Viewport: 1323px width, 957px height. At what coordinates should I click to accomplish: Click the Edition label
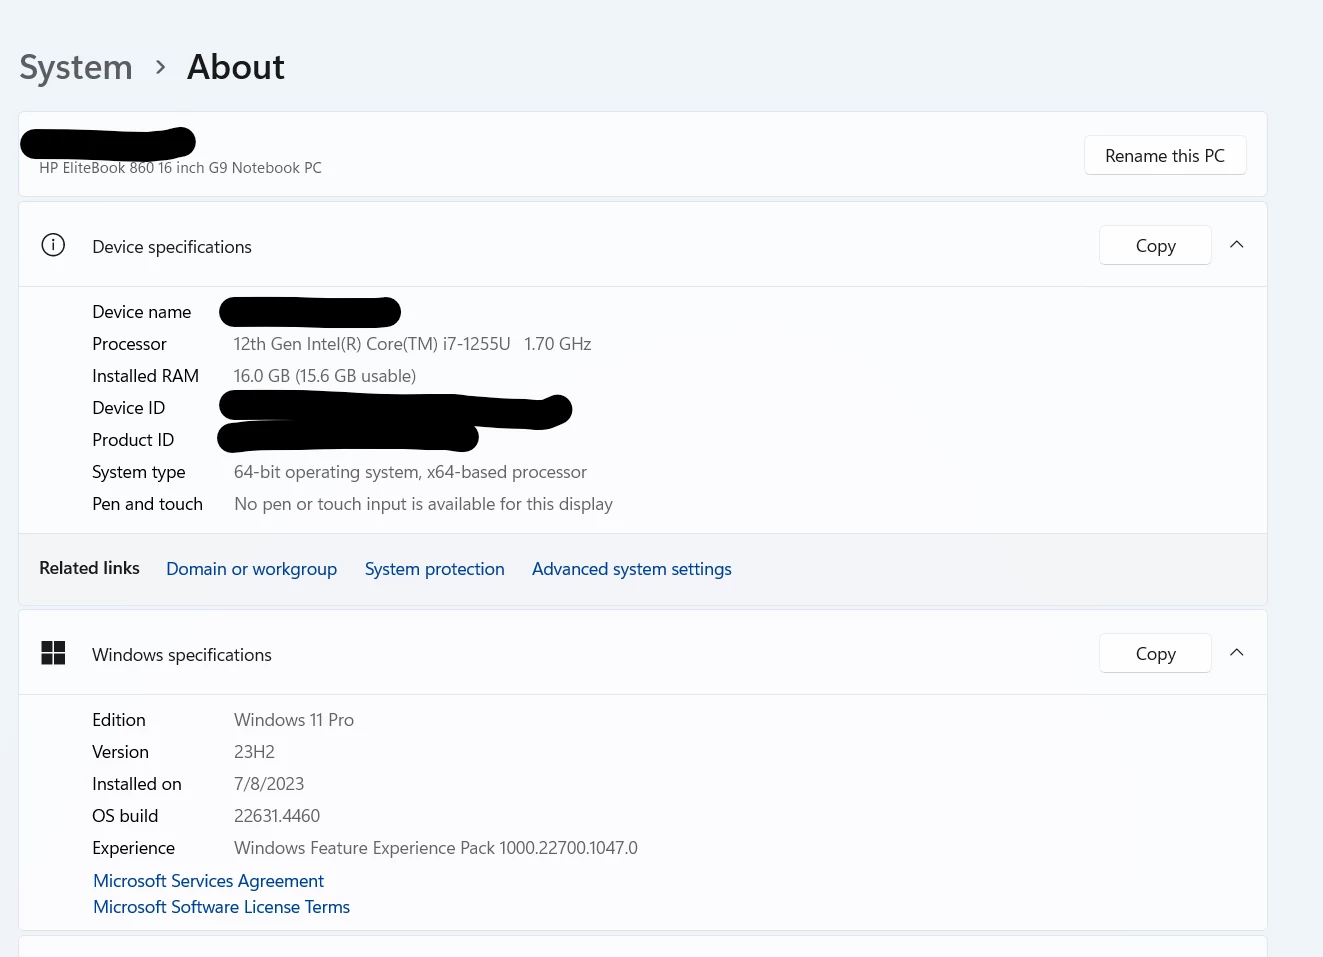click(x=119, y=720)
